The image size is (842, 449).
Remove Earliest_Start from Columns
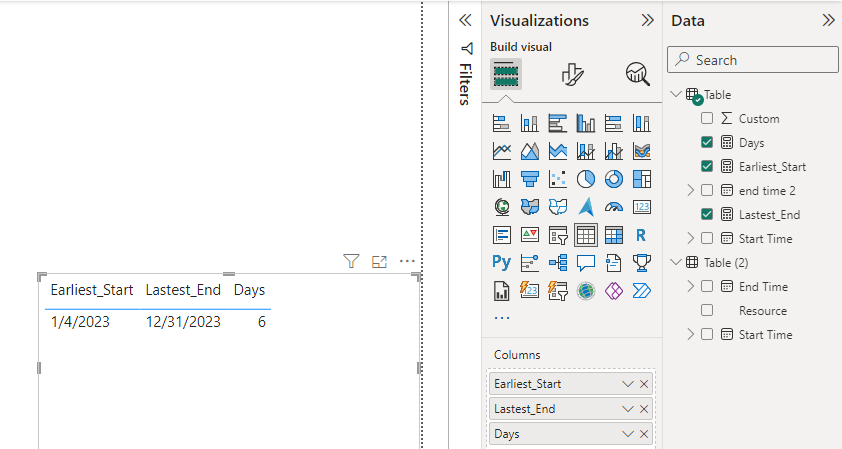644,384
